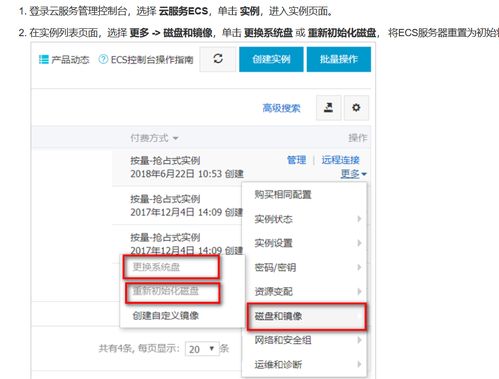Image resolution: width=499 pixels, height=379 pixels.
Task: Click 批量操作 button
Action: tap(339, 59)
